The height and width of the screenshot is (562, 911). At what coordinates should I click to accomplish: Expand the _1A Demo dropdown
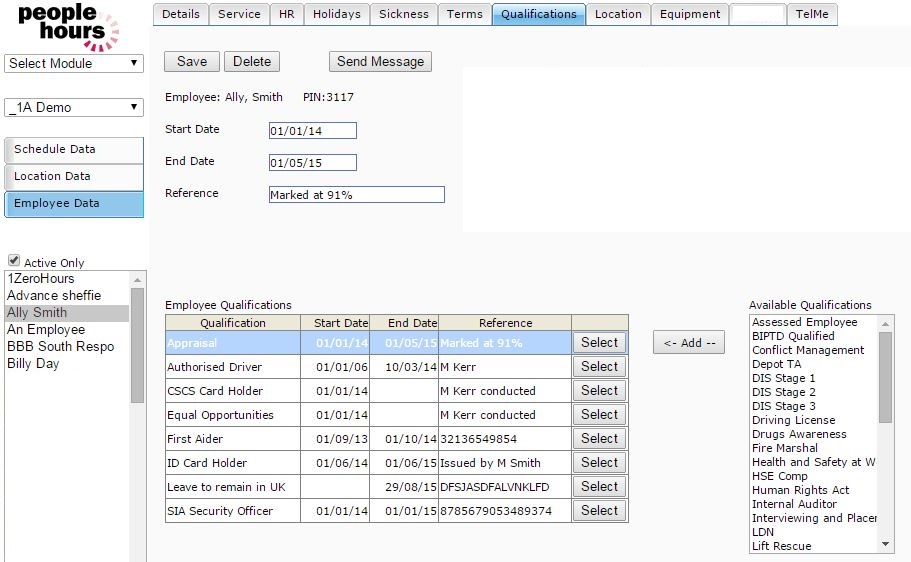click(x=74, y=107)
